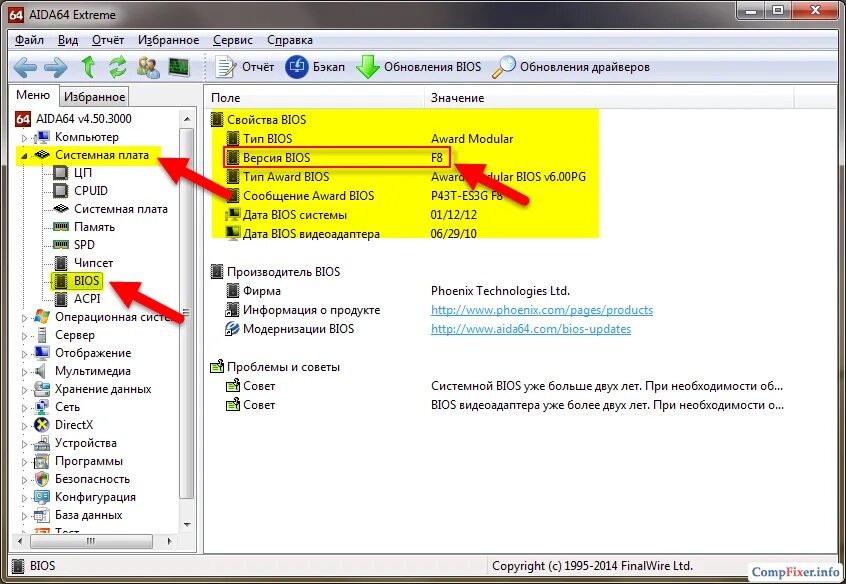Click the Устройства tree icon
Image resolution: width=846 pixels, height=584 pixels.
click(x=42, y=443)
